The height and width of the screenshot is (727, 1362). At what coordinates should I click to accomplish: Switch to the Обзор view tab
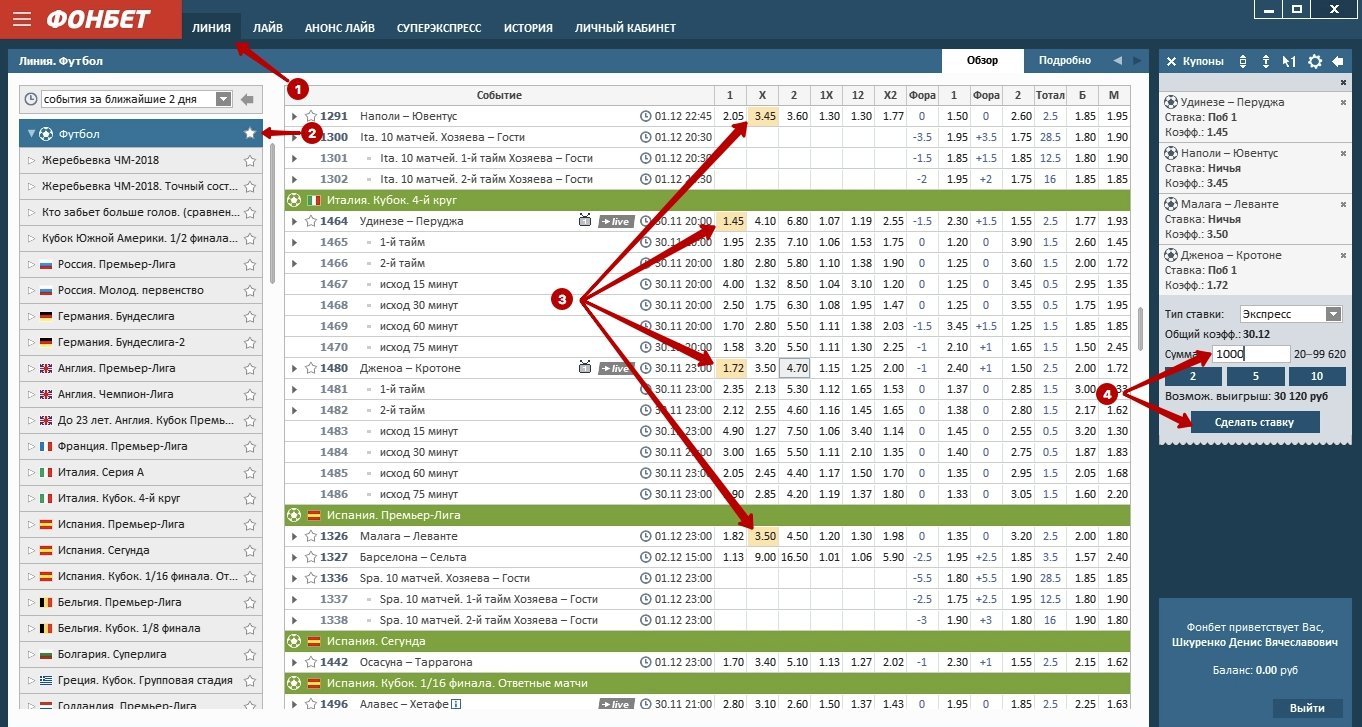[982, 60]
